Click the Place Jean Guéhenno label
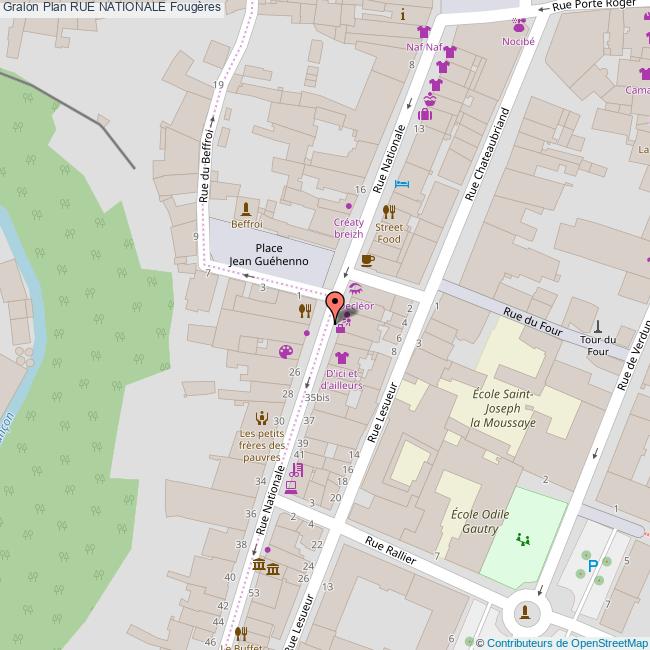Image resolution: width=650 pixels, height=650 pixels. tap(267, 254)
